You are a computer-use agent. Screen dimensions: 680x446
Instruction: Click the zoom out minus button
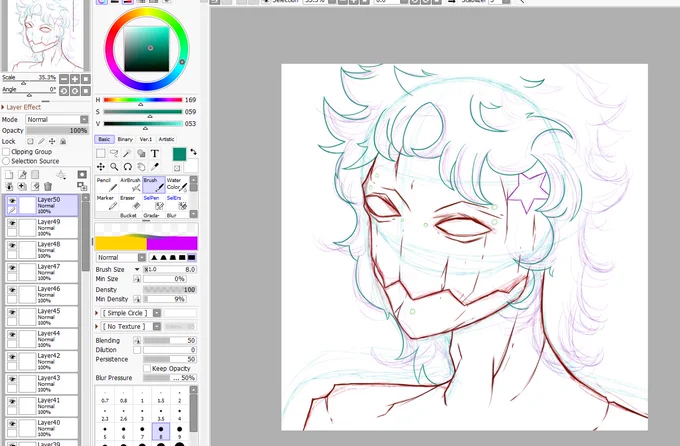coord(64,79)
